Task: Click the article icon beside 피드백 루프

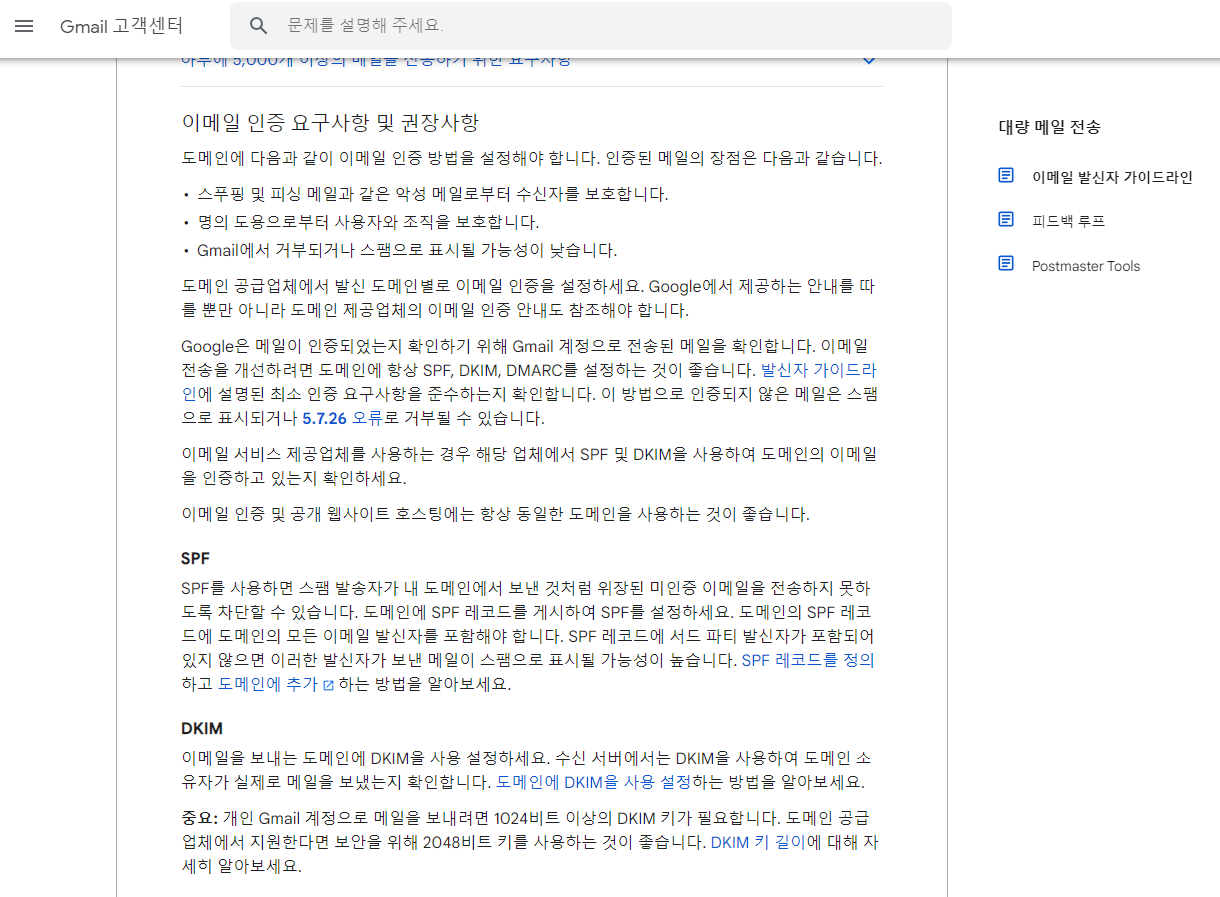Action: 1006,219
